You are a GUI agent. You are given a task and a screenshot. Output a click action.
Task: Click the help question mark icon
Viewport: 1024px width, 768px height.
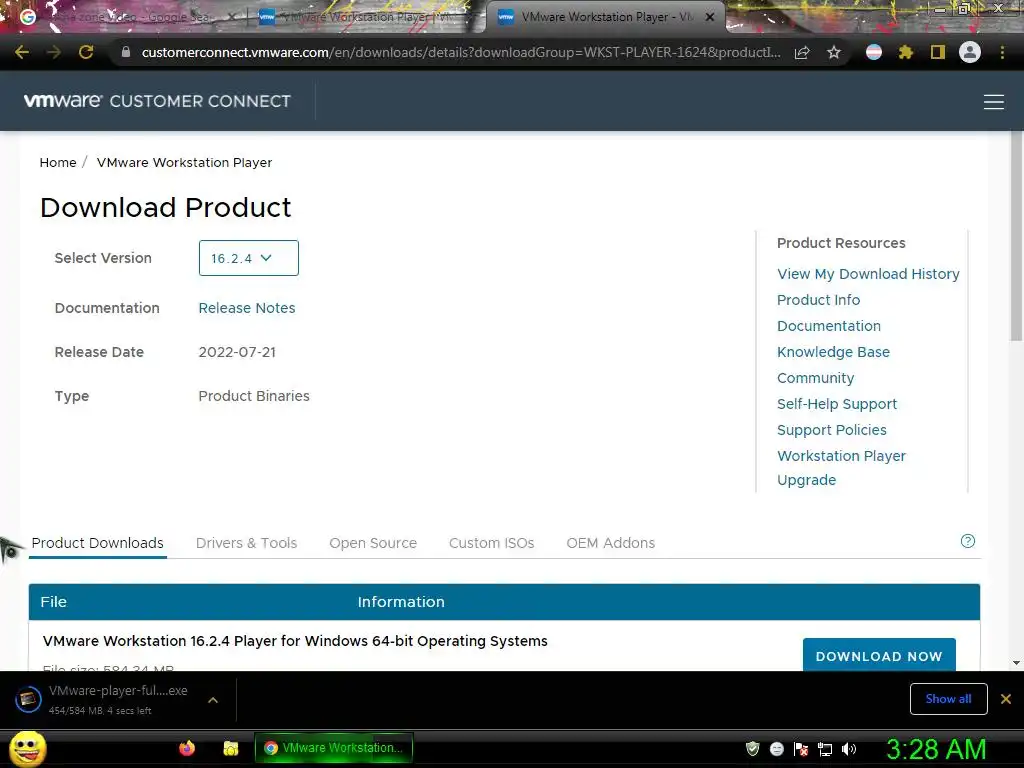tap(968, 541)
